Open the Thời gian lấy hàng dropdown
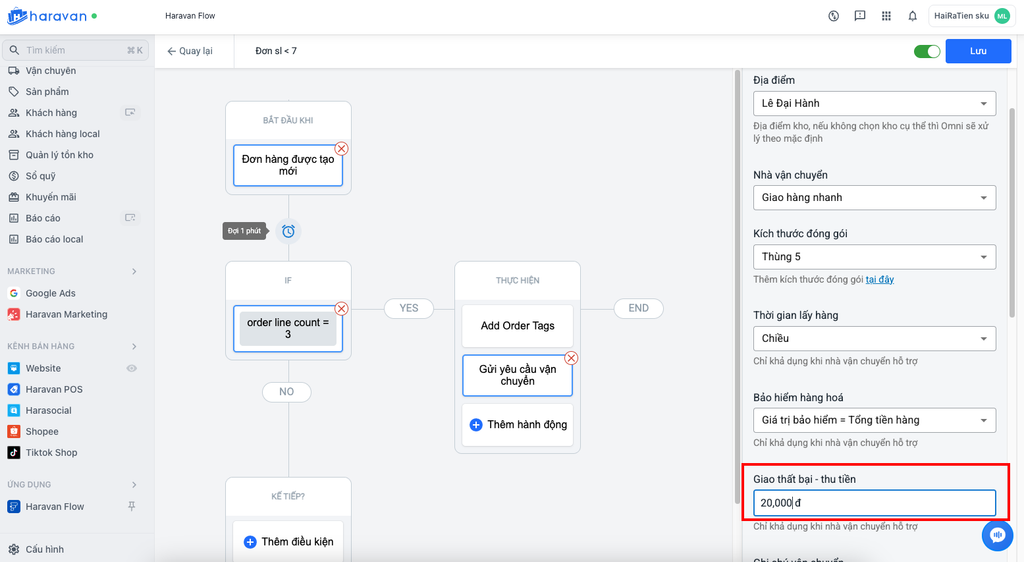The image size is (1024, 562). [x=874, y=338]
